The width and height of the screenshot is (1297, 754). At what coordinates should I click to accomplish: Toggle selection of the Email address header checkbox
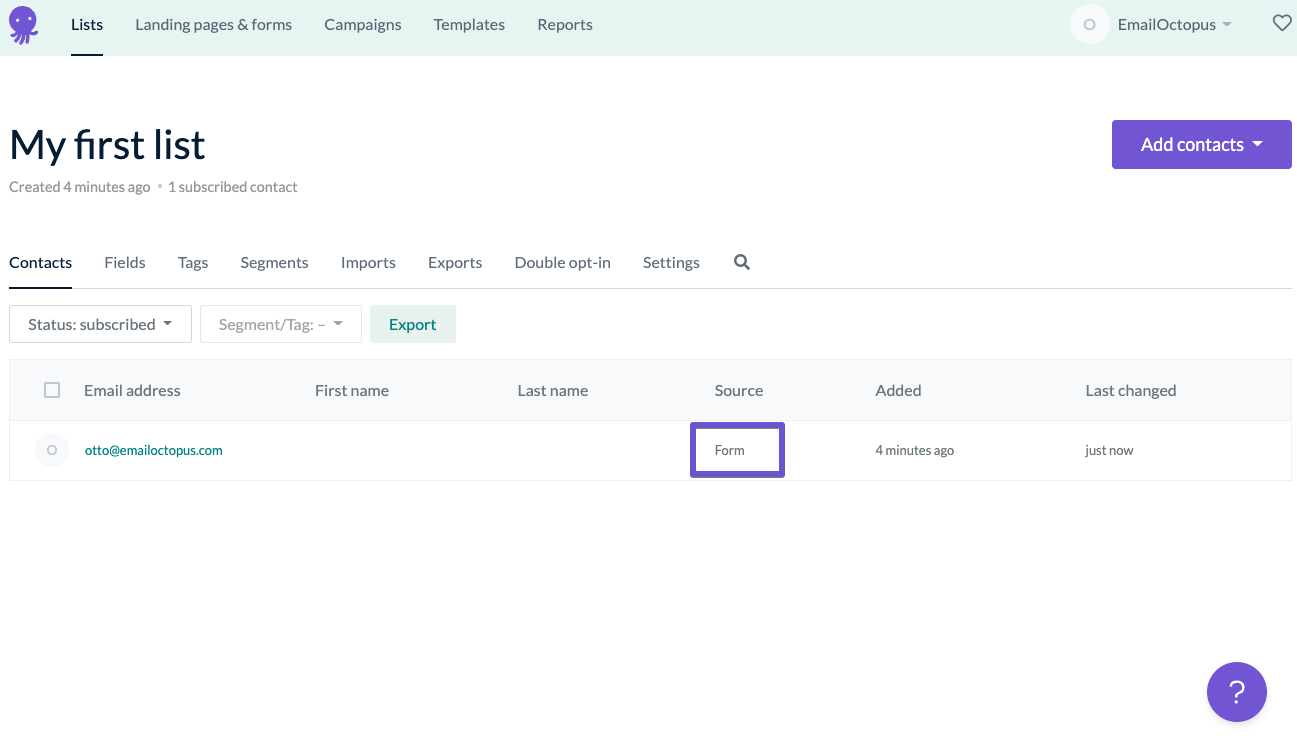click(52, 390)
